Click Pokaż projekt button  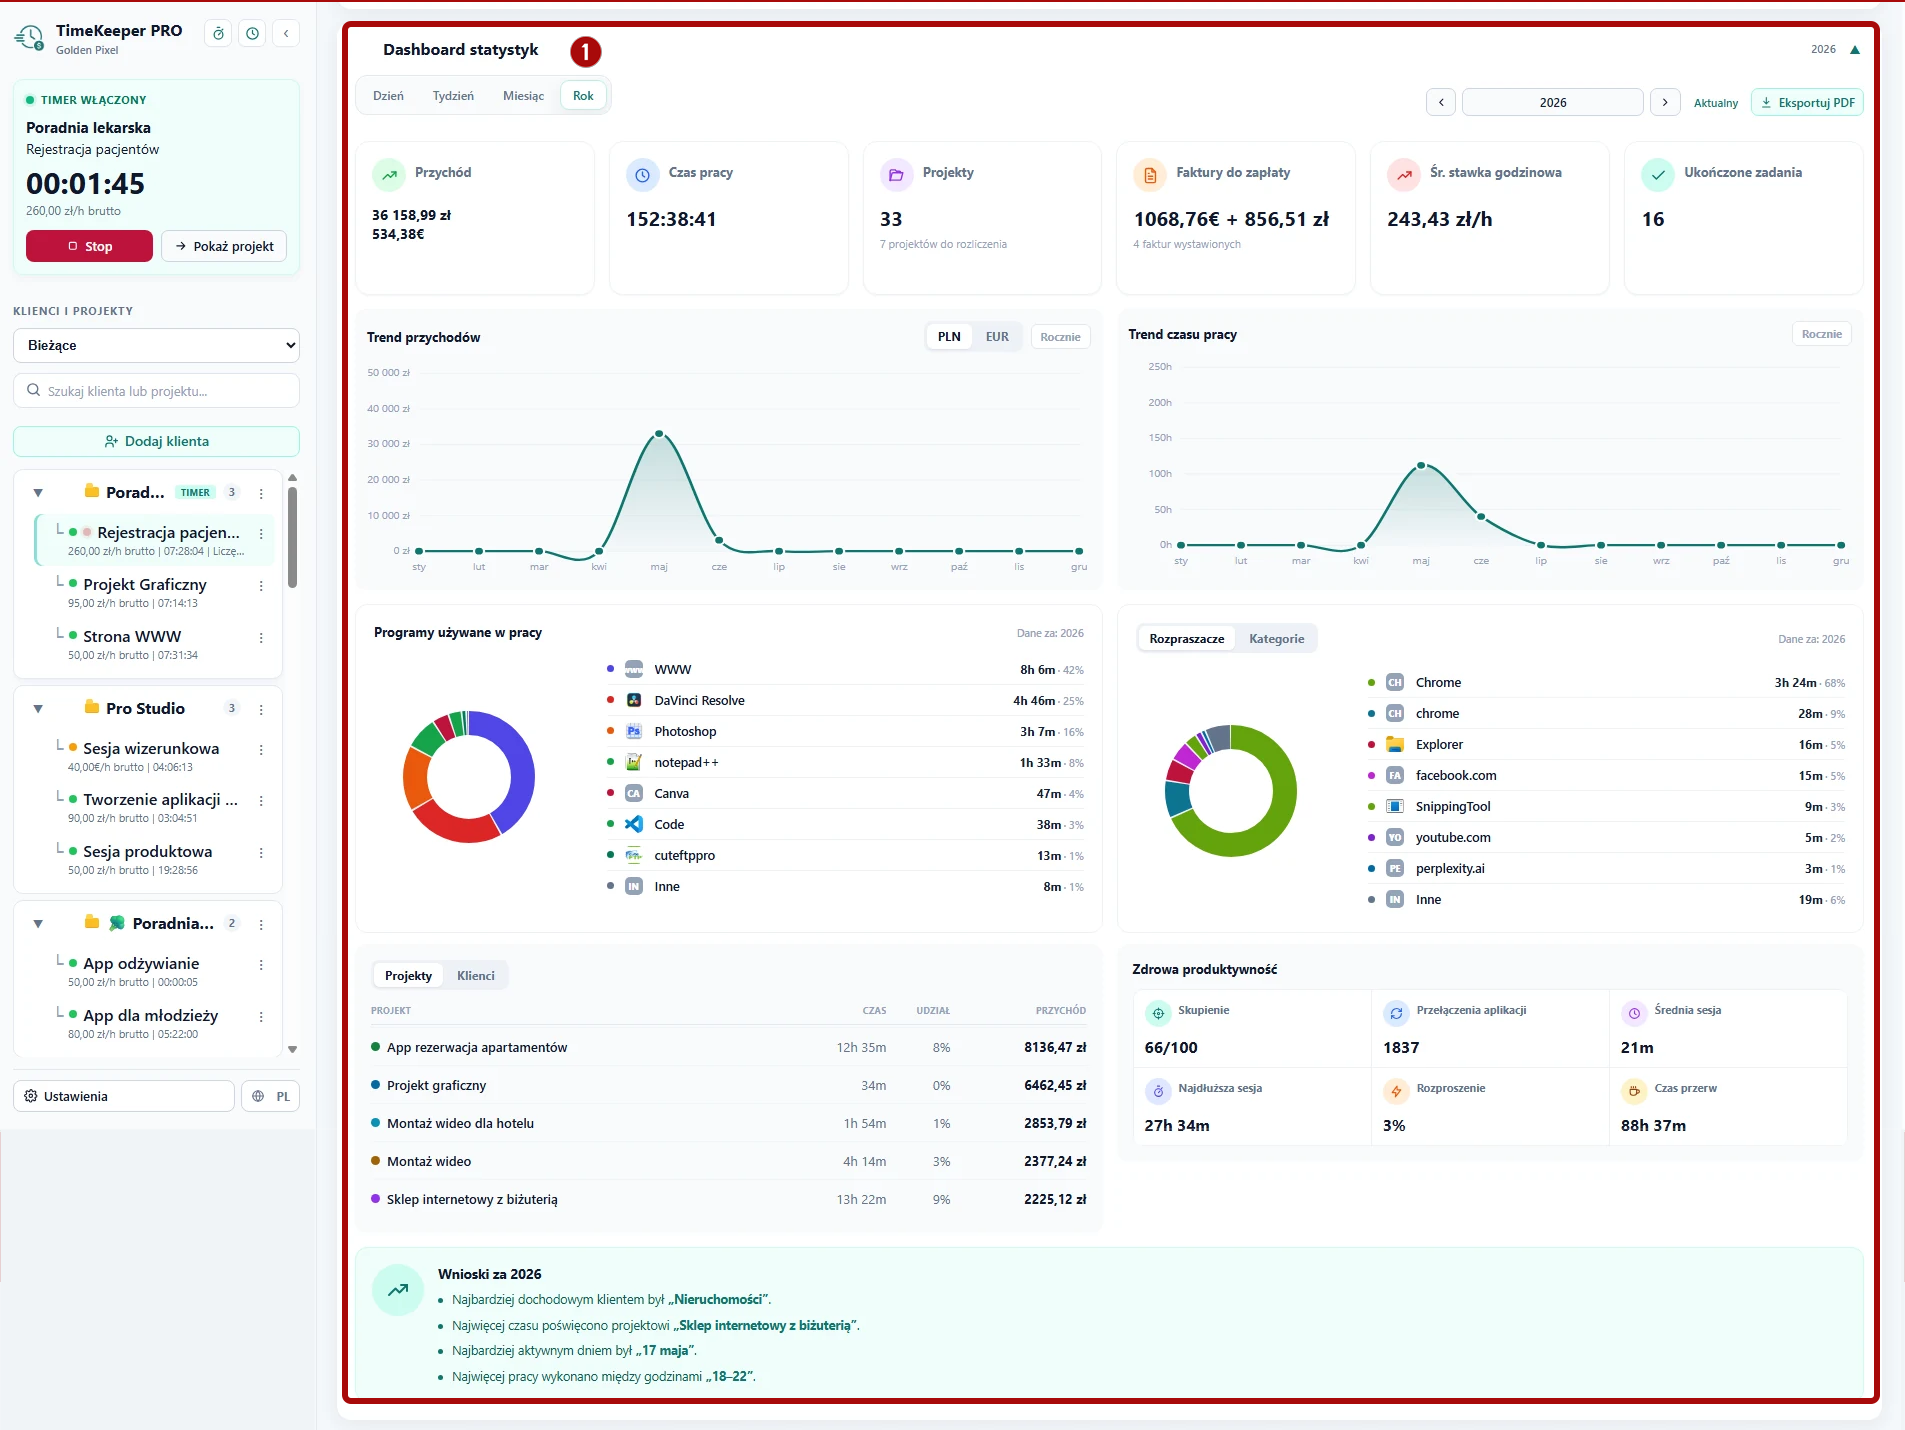(x=224, y=246)
